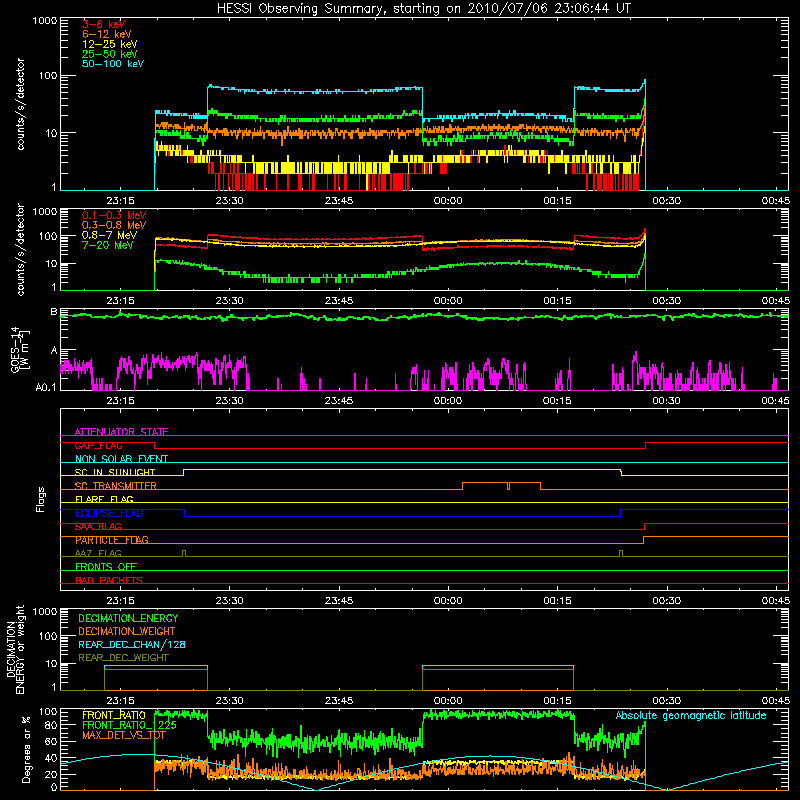Select the SAA_FLAG label
The width and height of the screenshot is (800, 800).
tap(98, 527)
